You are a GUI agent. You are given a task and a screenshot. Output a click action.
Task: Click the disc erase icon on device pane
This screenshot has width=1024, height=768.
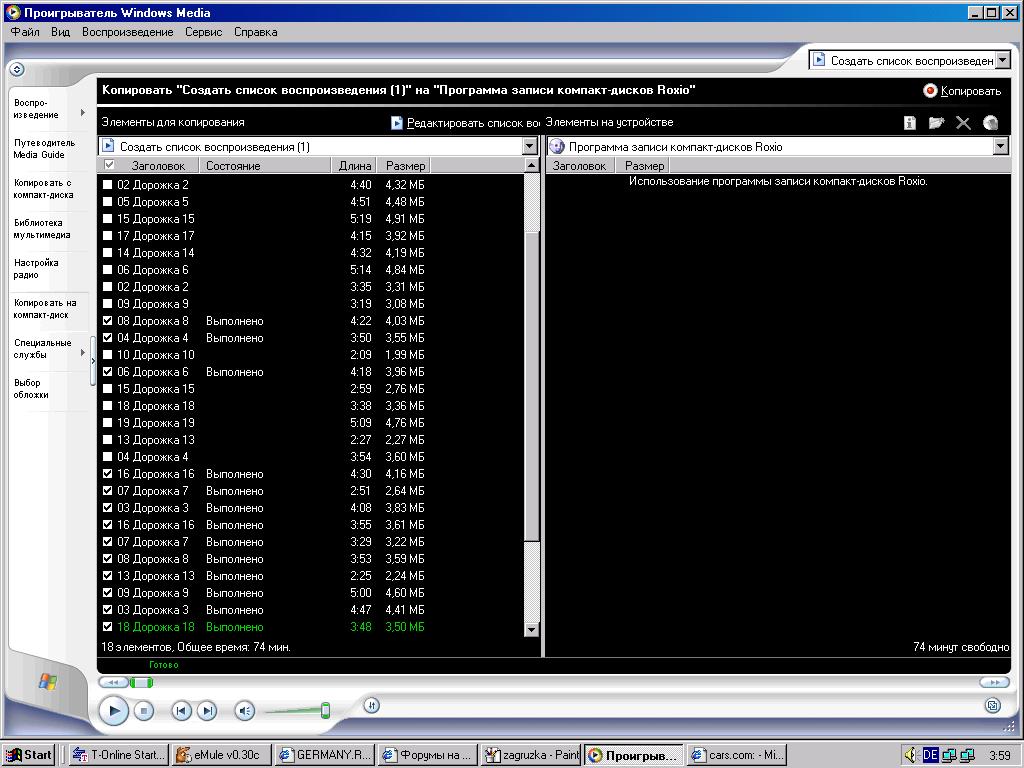pyautogui.click(x=991, y=123)
